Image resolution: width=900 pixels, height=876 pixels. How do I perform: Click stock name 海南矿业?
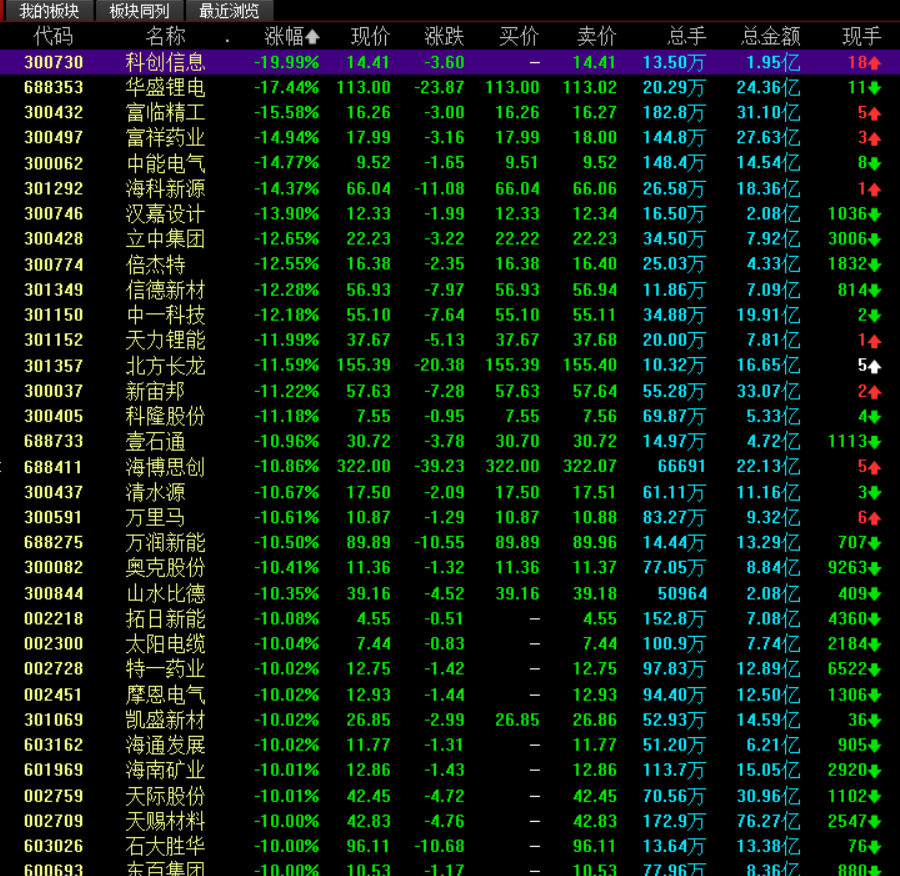(x=165, y=770)
